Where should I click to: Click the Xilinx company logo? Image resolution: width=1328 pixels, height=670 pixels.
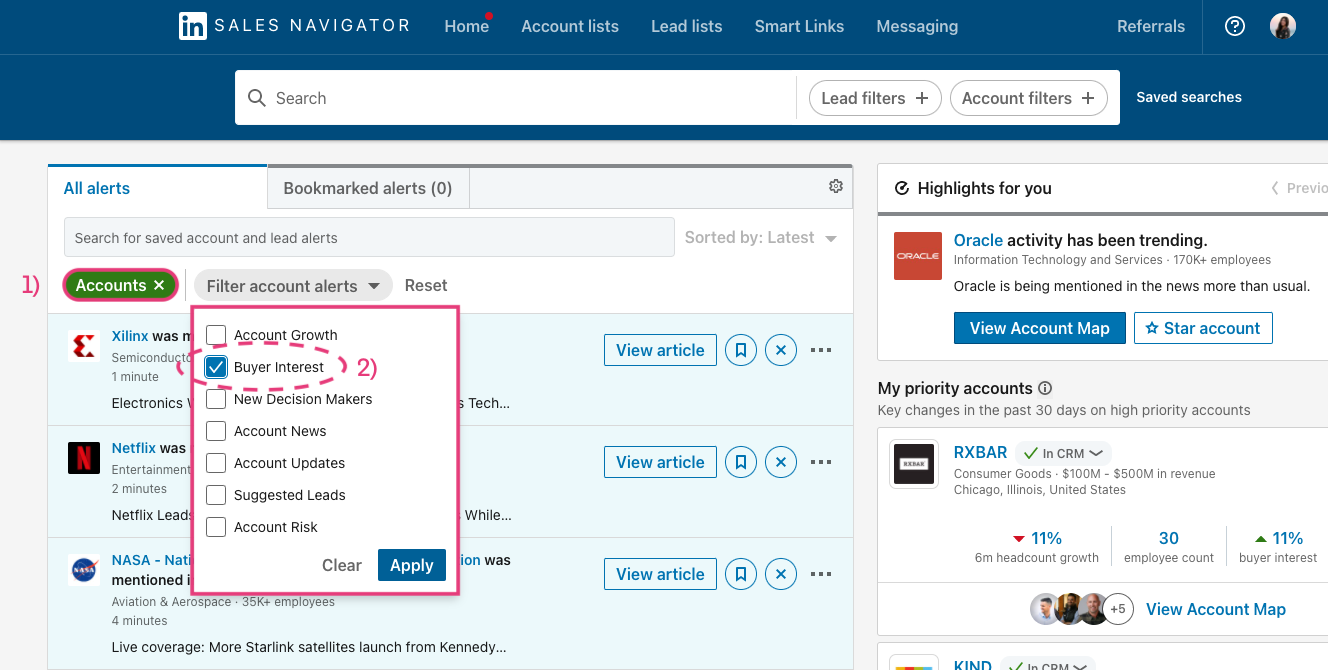coord(84,346)
